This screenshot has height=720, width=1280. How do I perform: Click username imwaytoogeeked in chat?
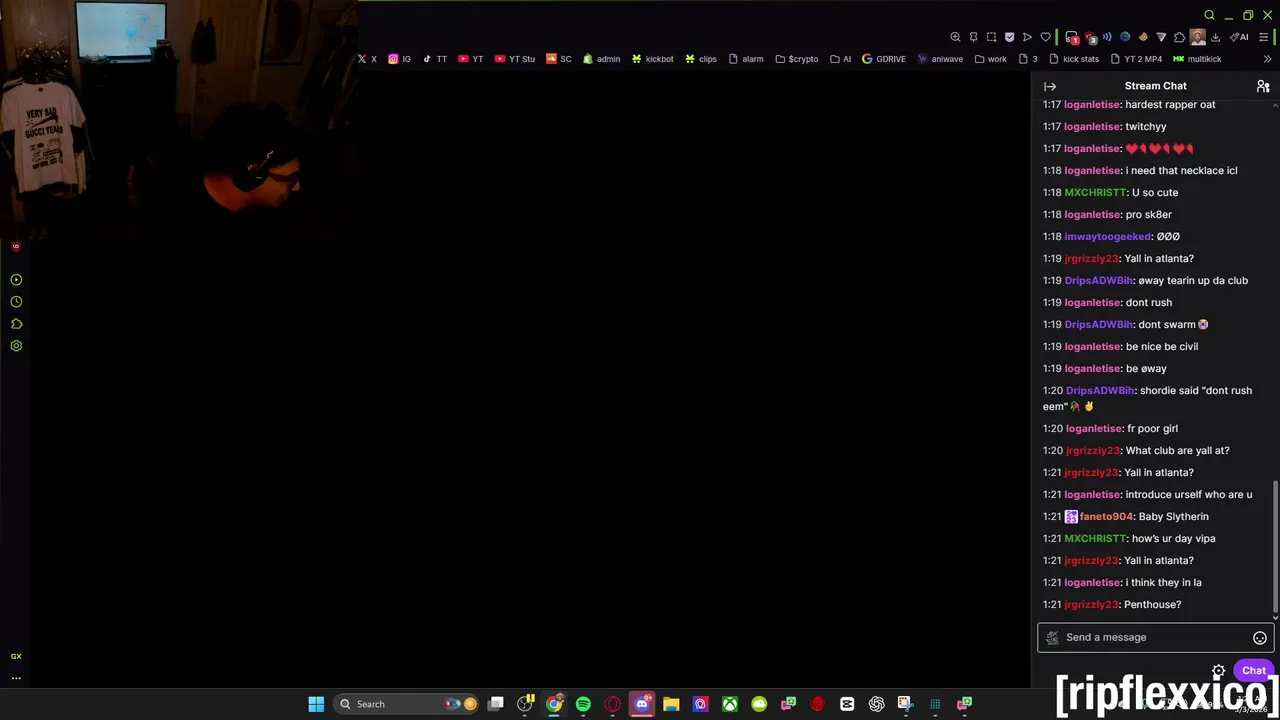(x=1108, y=237)
